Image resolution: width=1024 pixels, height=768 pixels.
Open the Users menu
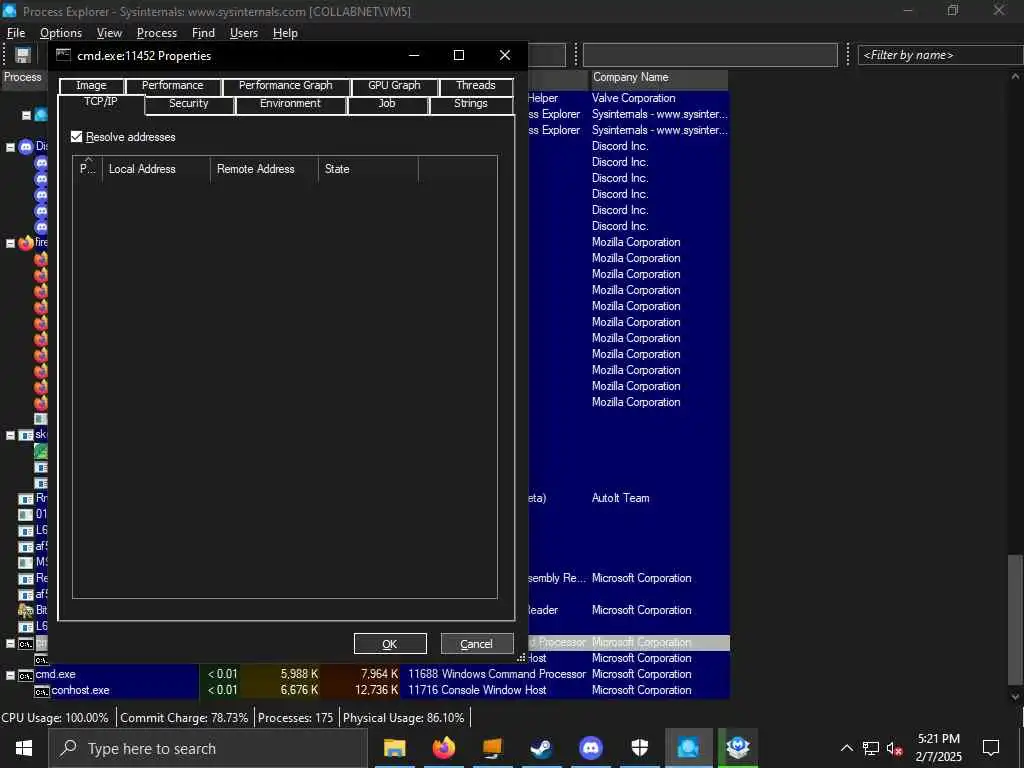click(x=244, y=33)
